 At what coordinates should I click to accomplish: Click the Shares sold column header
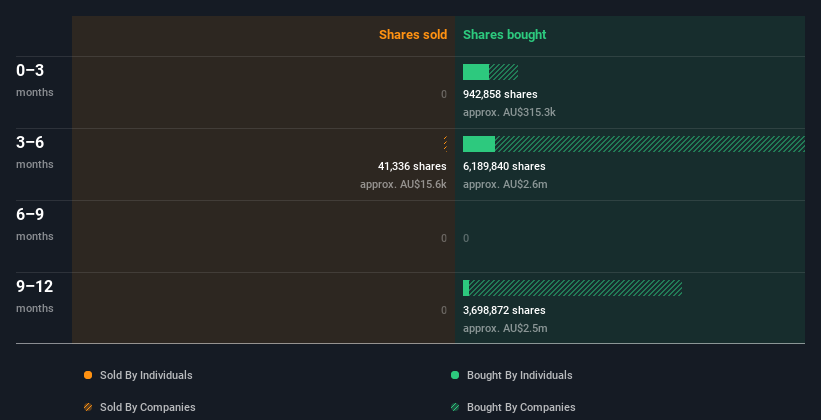click(x=413, y=35)
